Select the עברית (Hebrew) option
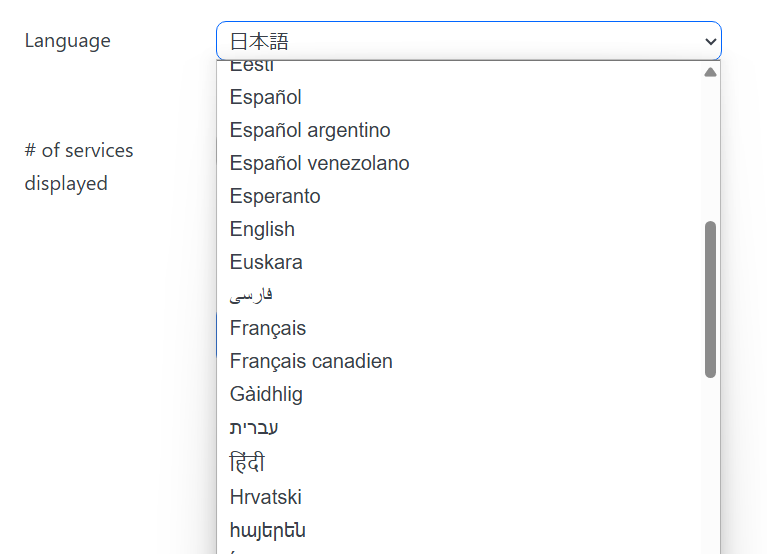This screenshot has height=554, width=767. (x=254, y=428)
